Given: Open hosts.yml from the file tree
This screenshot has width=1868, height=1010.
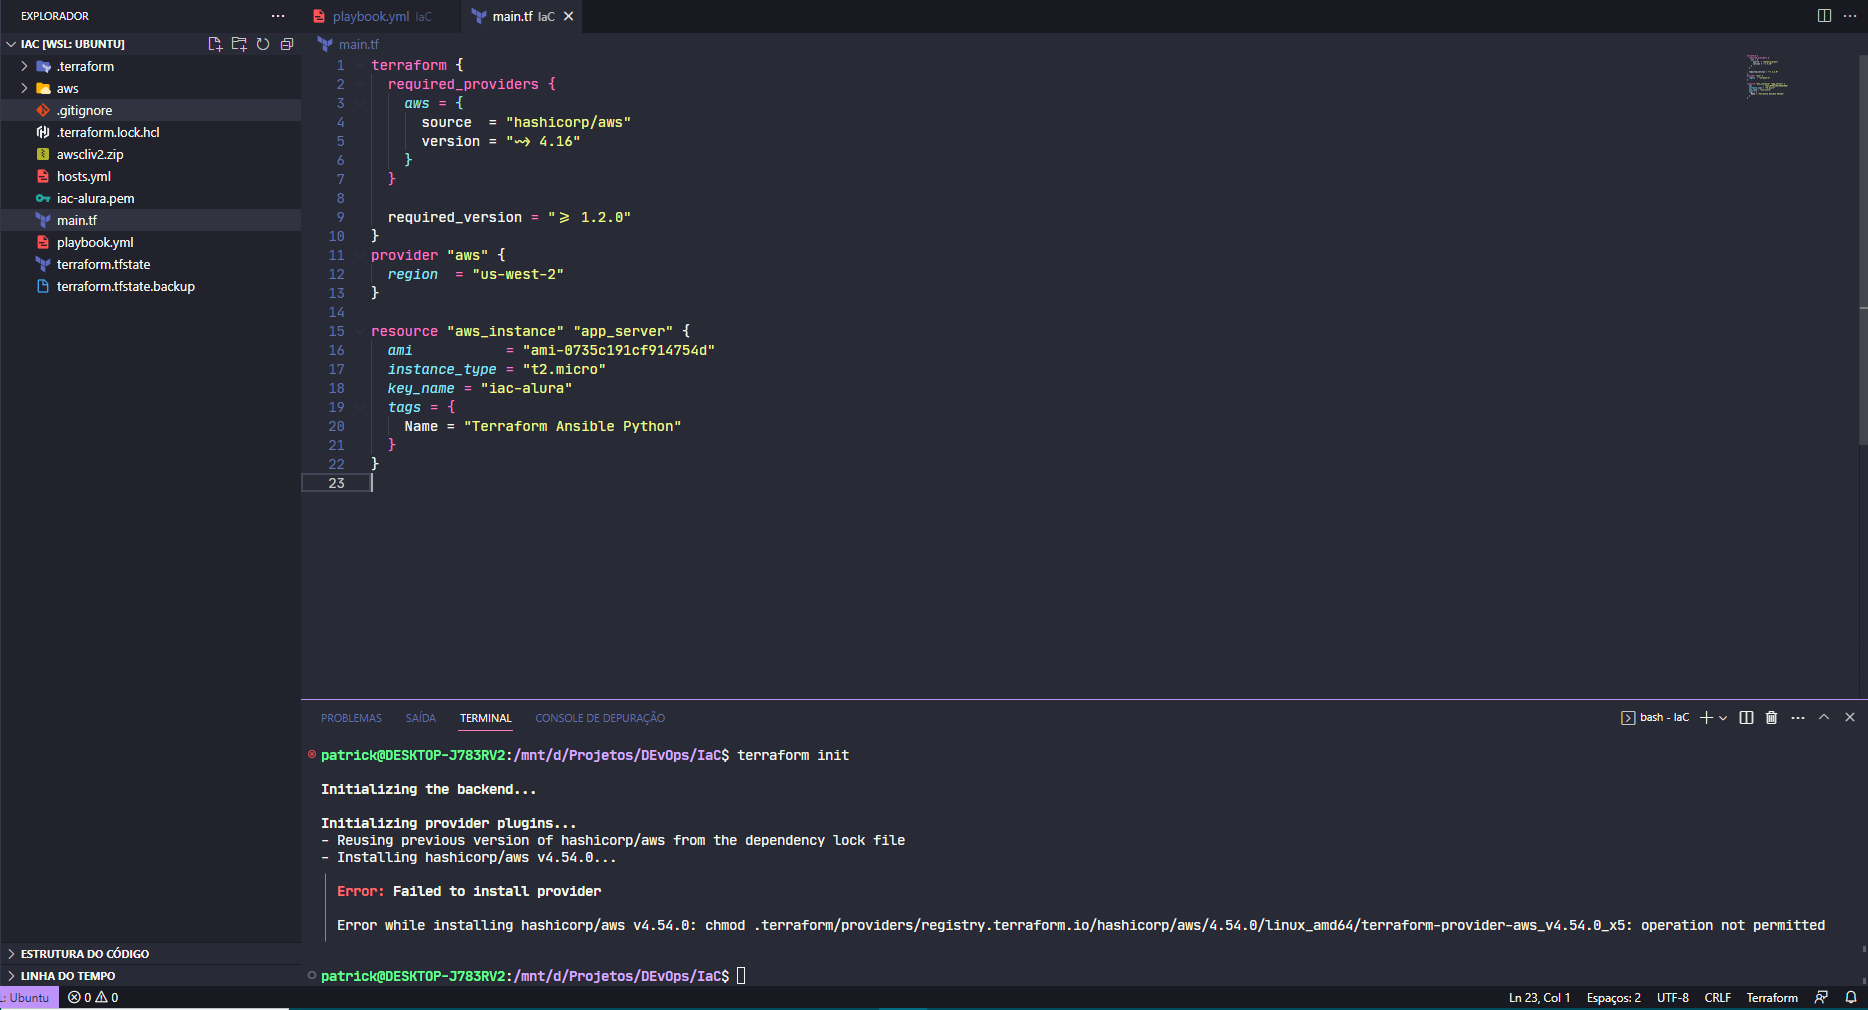Looking at the screenshot, I should click(150, 176).
